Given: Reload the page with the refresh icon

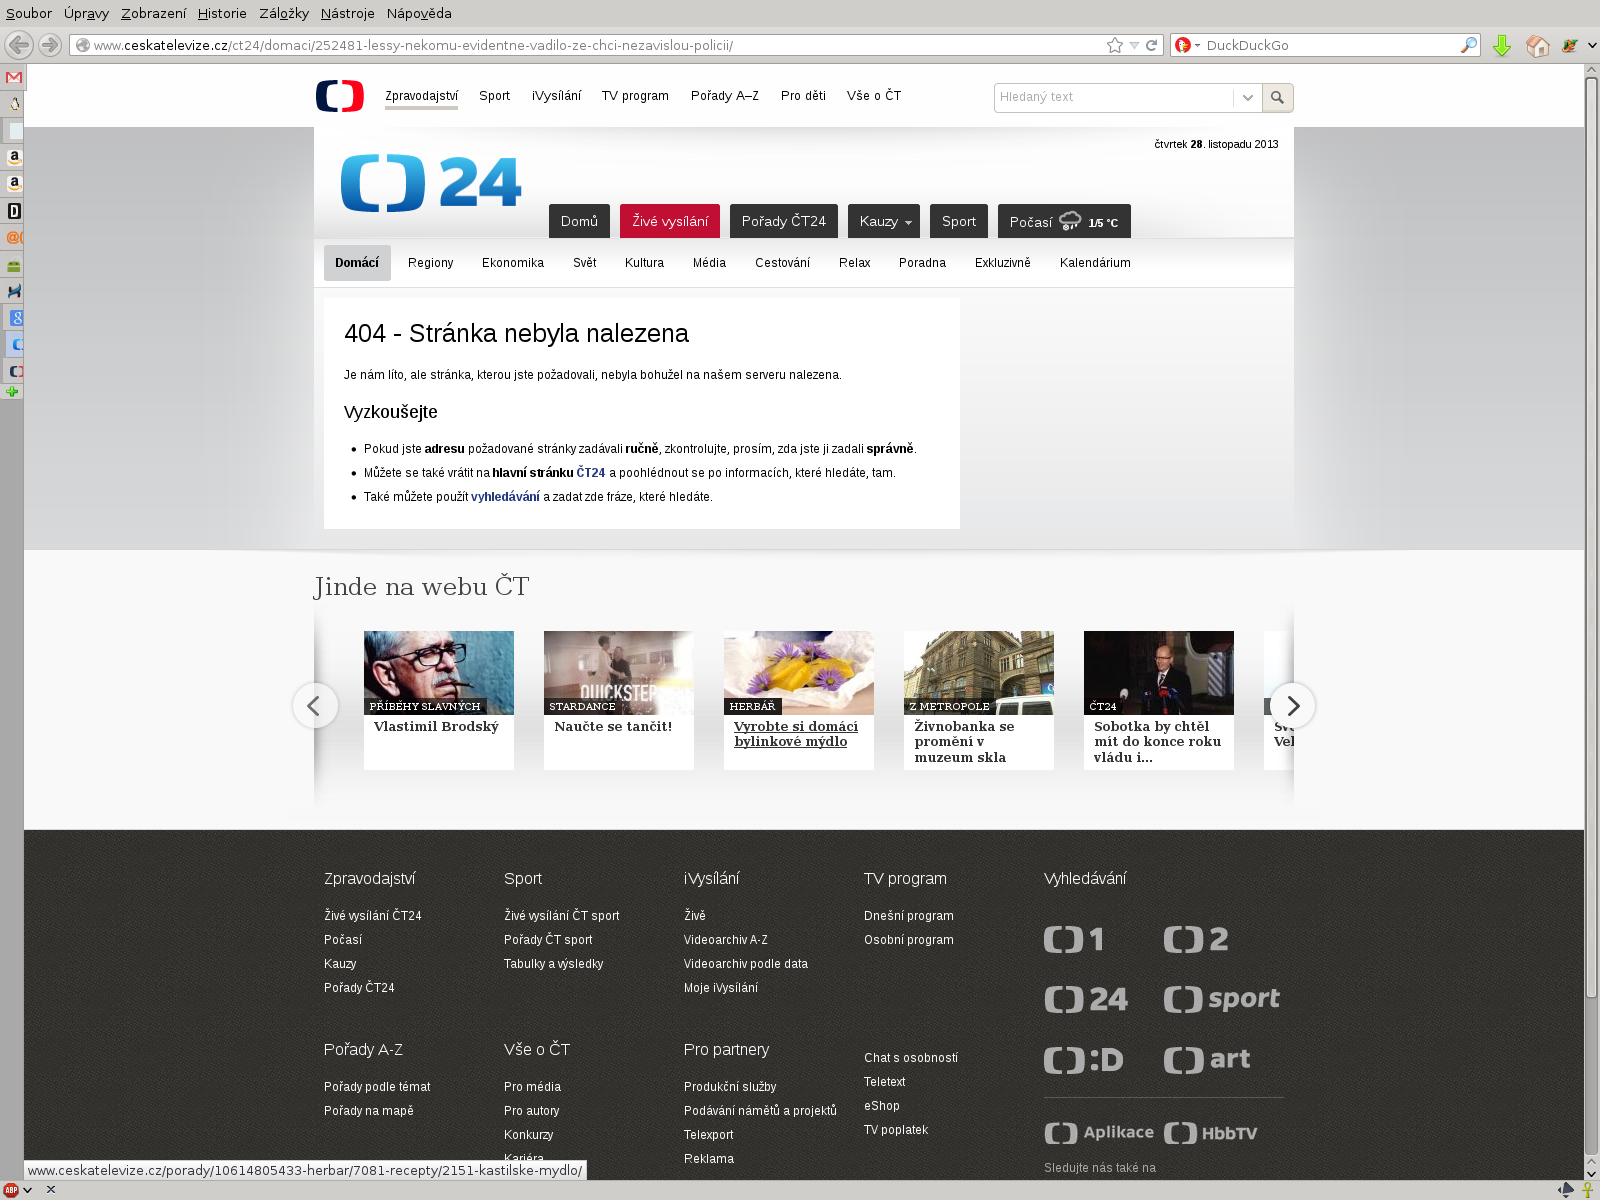Looking at the screenshot, I should coord(1151,45).
